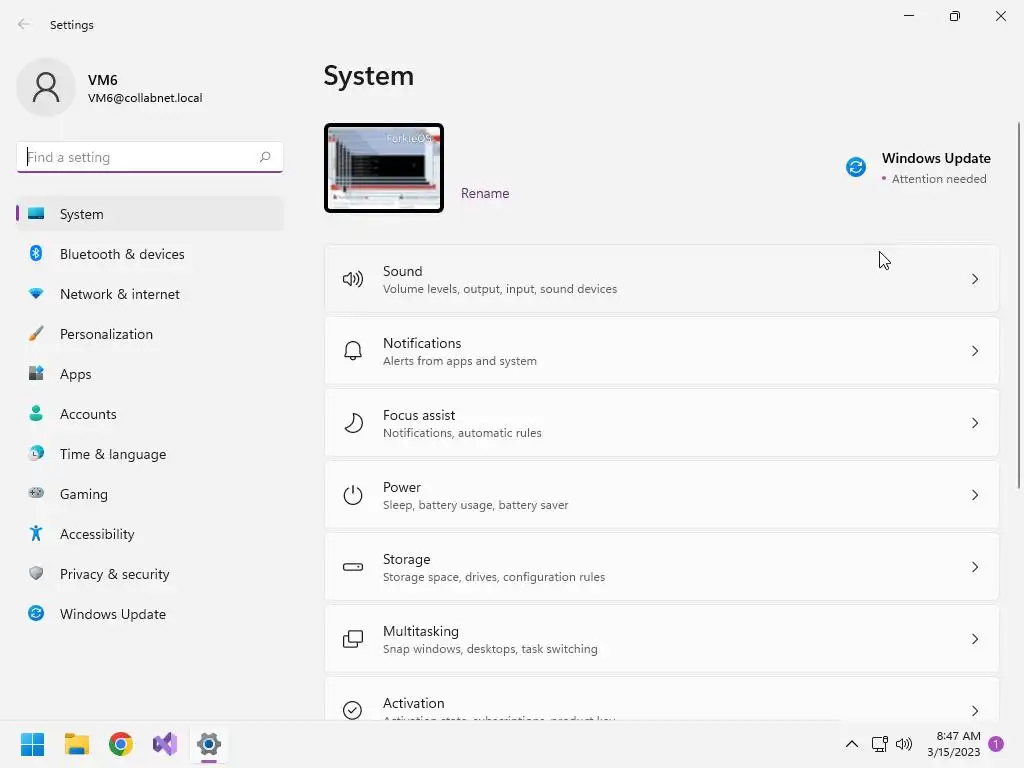The width and height of the screenshot is (1024, 768).
Task: Click the VM6@collabnet.local account email
Action: pos(145,98)
